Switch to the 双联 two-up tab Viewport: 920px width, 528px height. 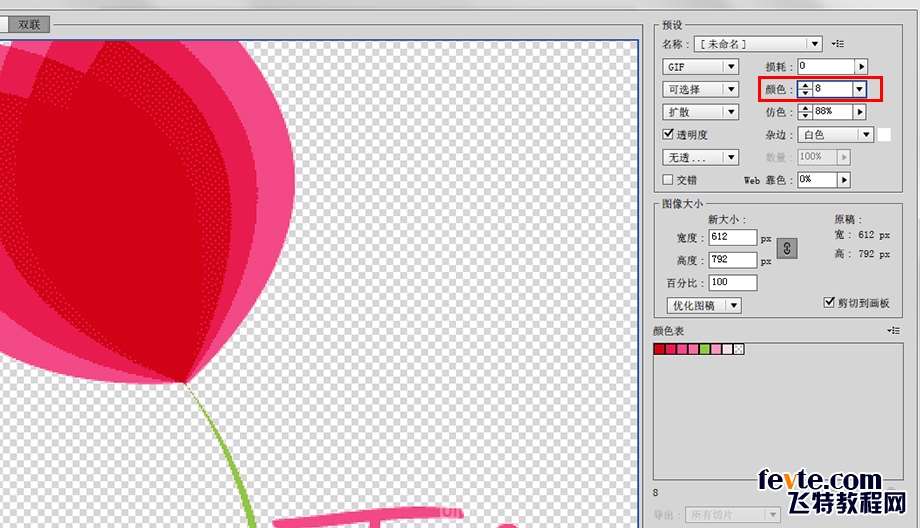[29, 25]
